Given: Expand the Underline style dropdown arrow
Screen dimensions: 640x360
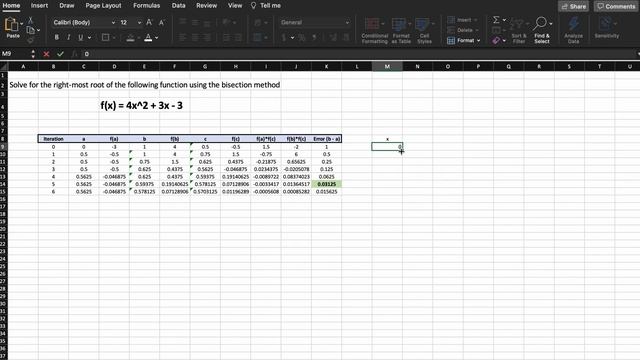Looking at the screenshot, I should pos(89,38).
